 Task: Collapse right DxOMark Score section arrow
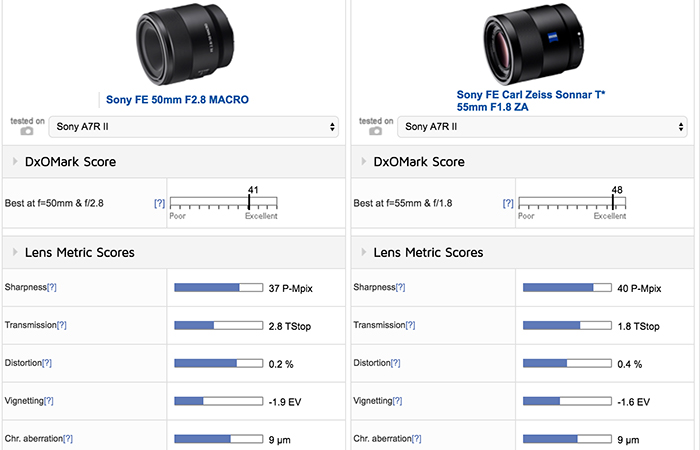point(363,161)
